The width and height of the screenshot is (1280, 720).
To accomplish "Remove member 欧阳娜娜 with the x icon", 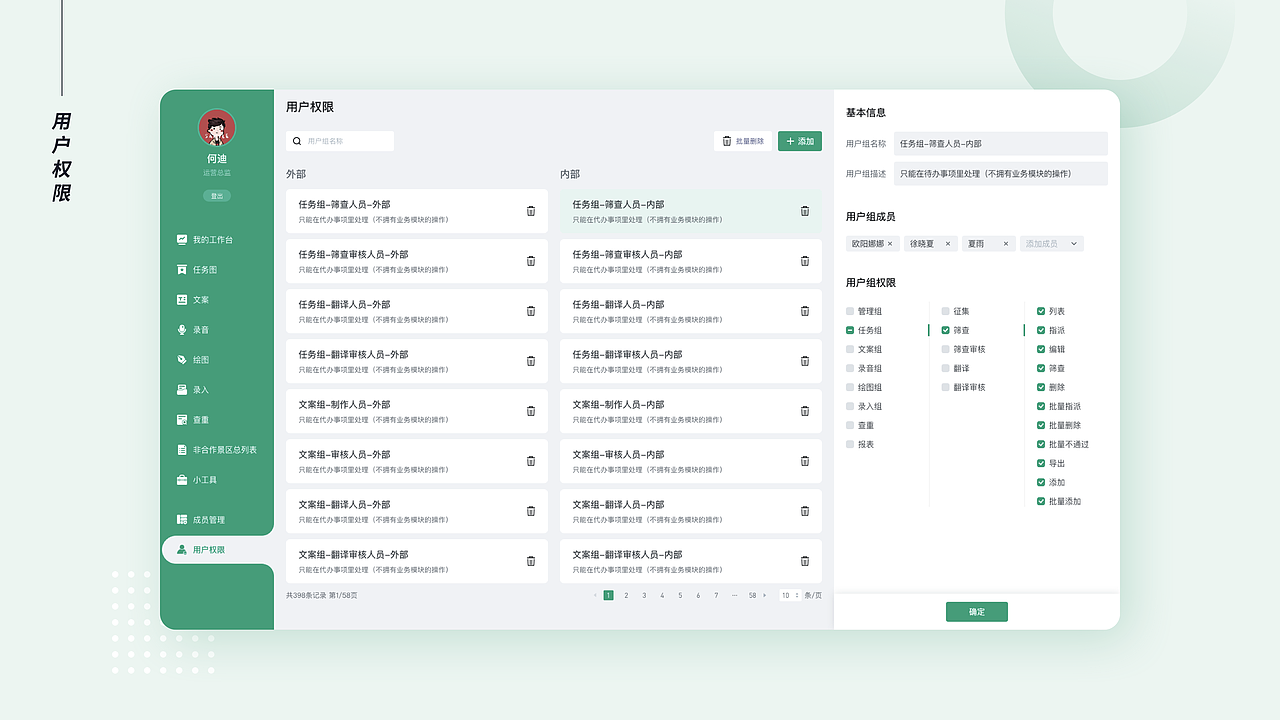I will tap(890, 244).
